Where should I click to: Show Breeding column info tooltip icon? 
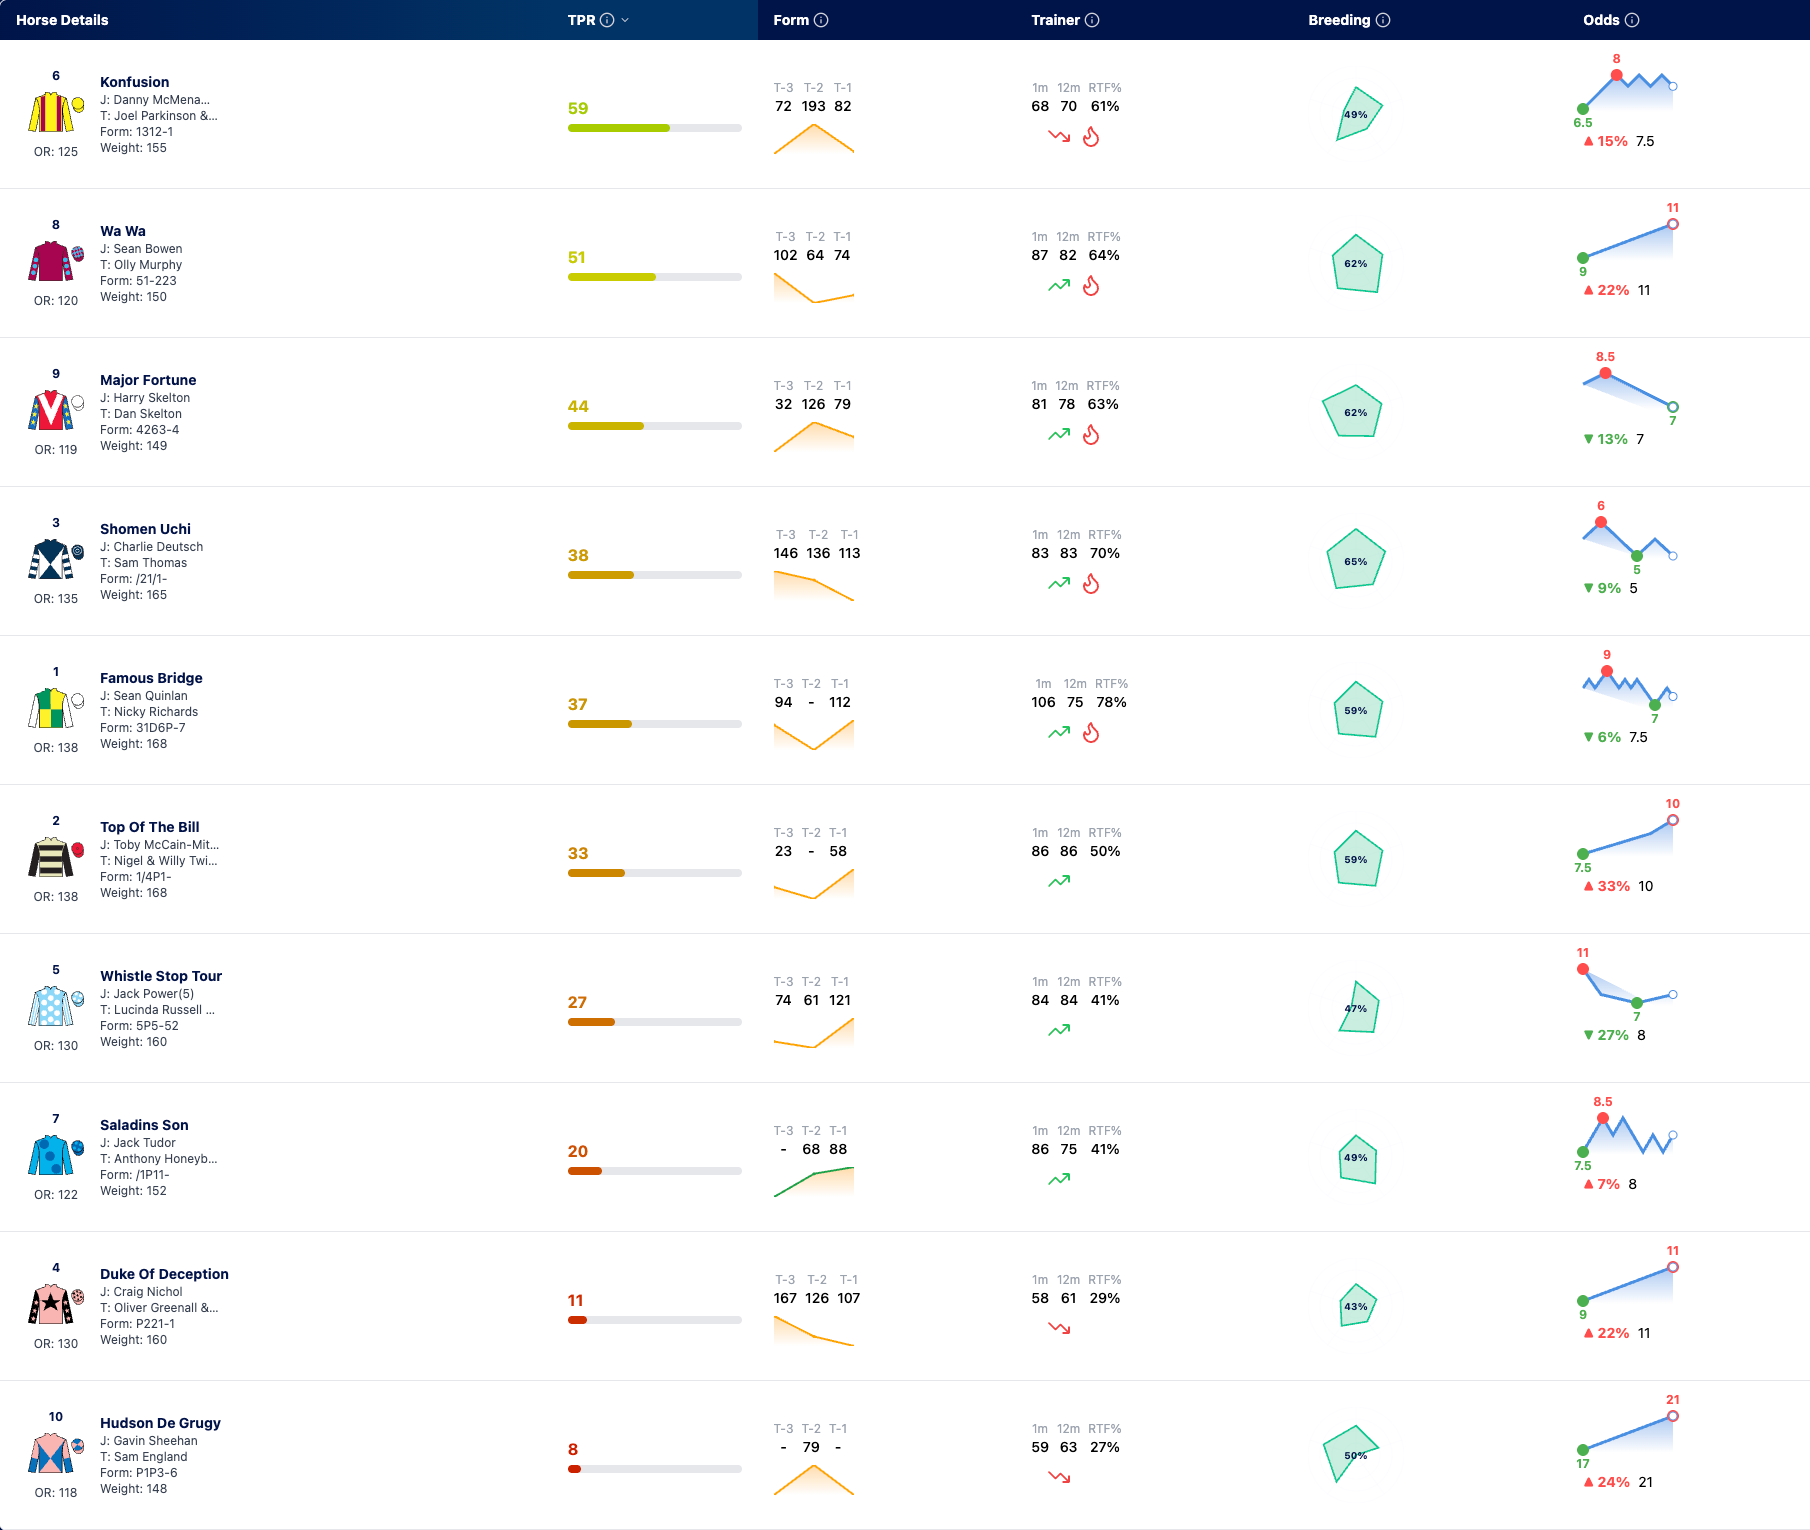tap(1383, 20)
